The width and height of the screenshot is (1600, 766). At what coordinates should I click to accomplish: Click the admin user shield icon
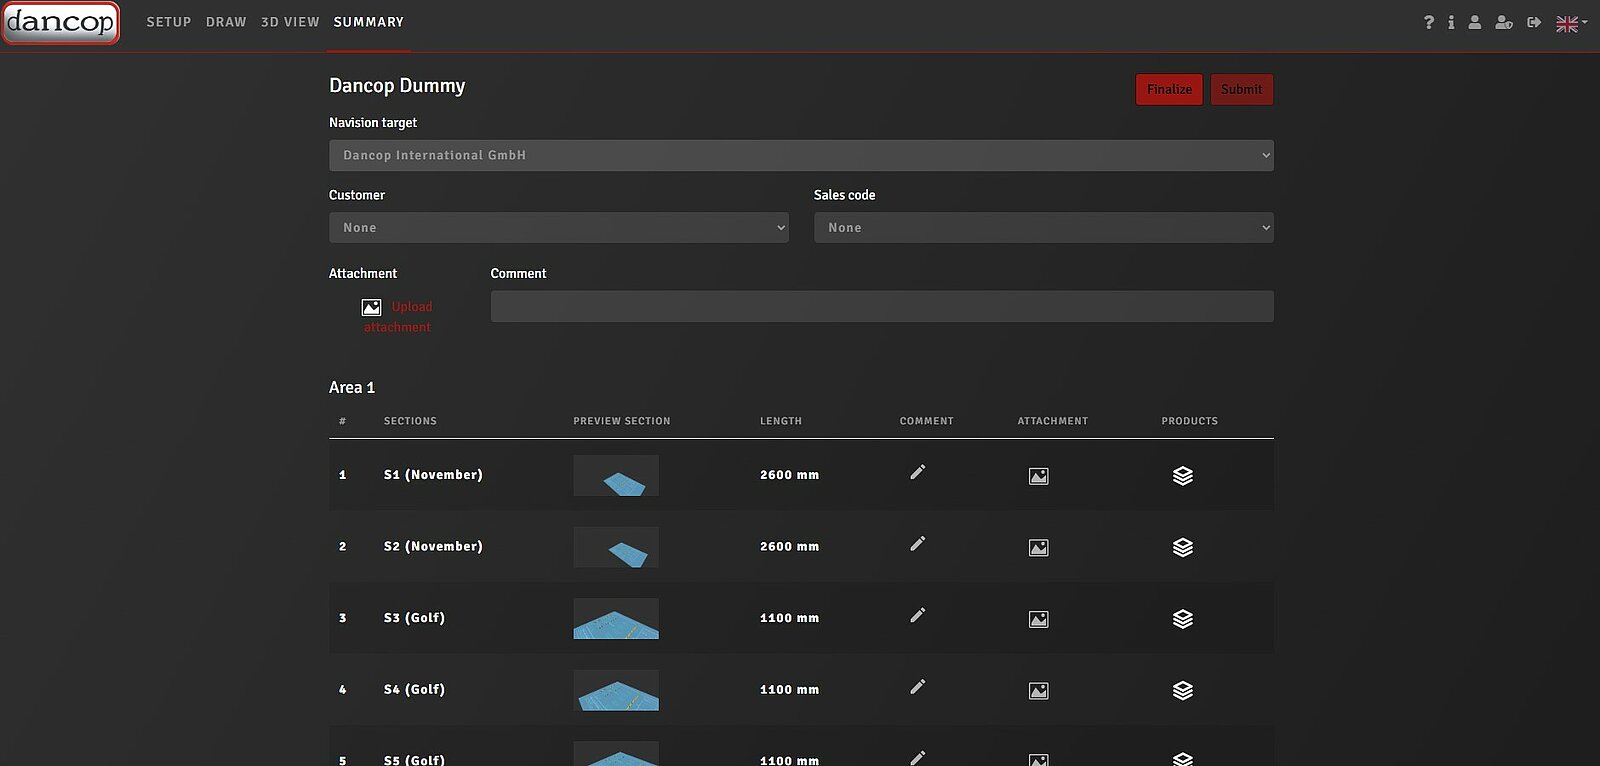point(1503,22)
